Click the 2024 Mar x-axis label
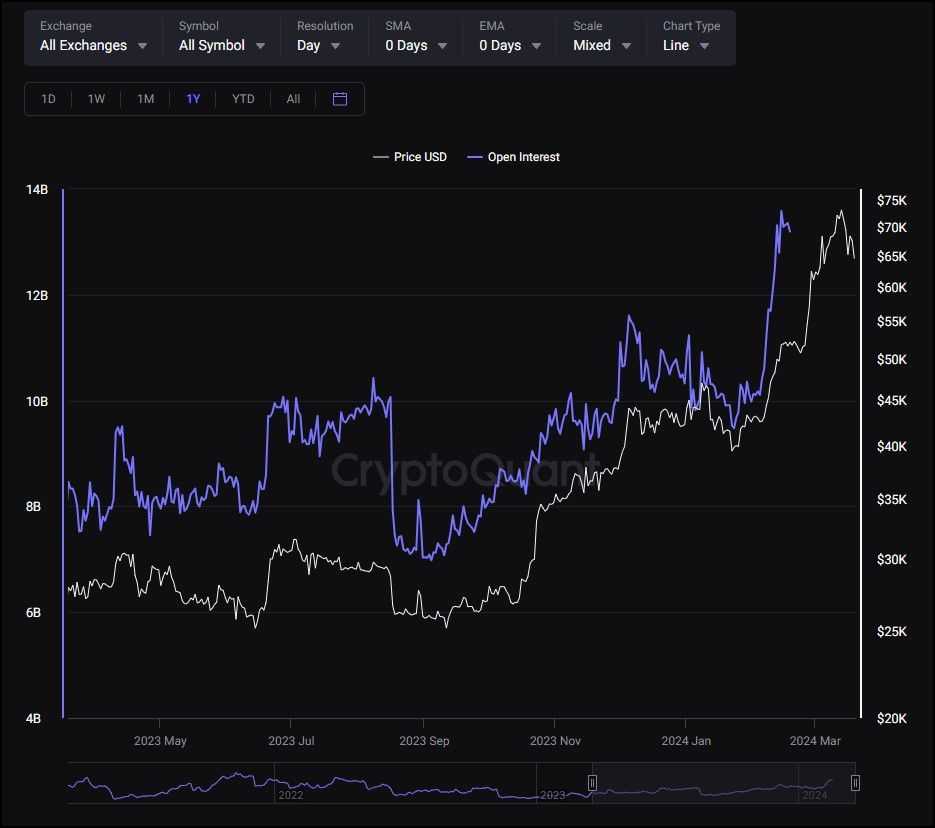This screenshot has width=935, height=828. (815, 741)
